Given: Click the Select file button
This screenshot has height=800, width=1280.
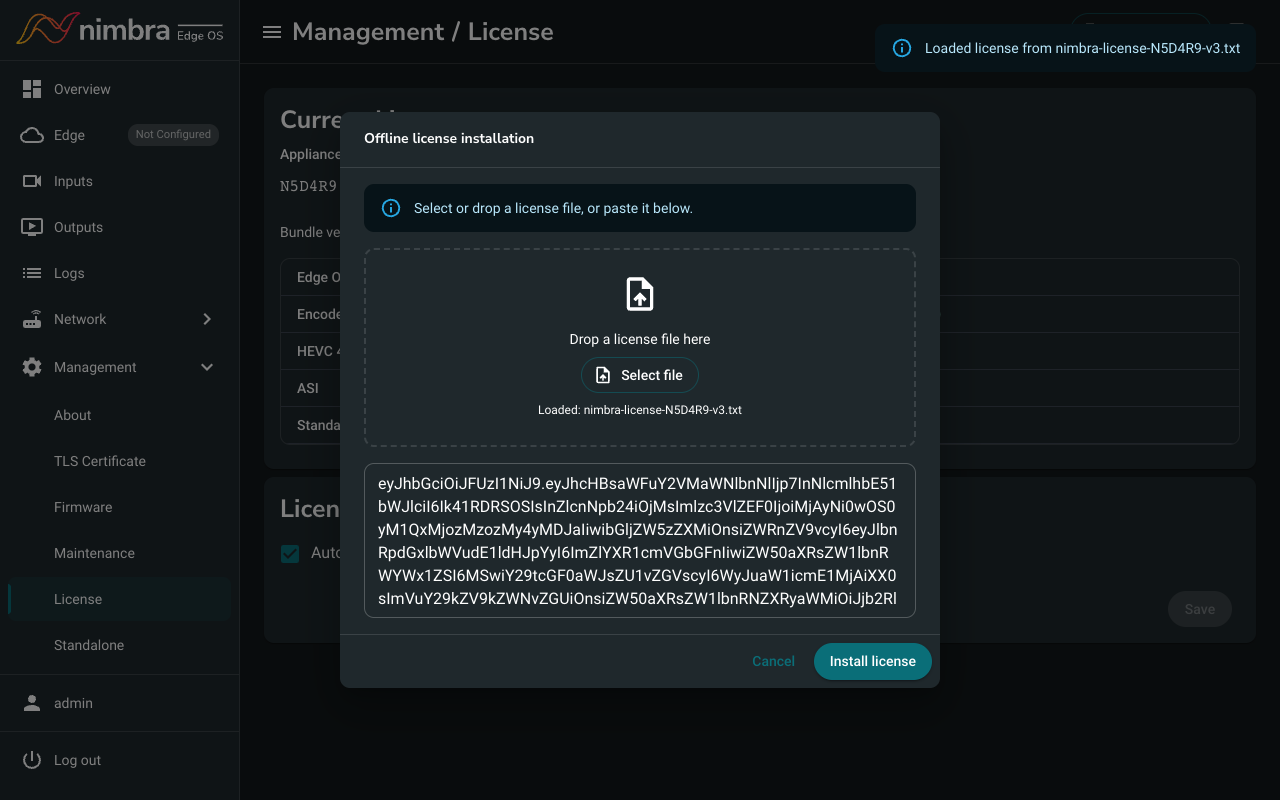Looking at the screenshot, I should pyautogui.click(x=640, y=375).
